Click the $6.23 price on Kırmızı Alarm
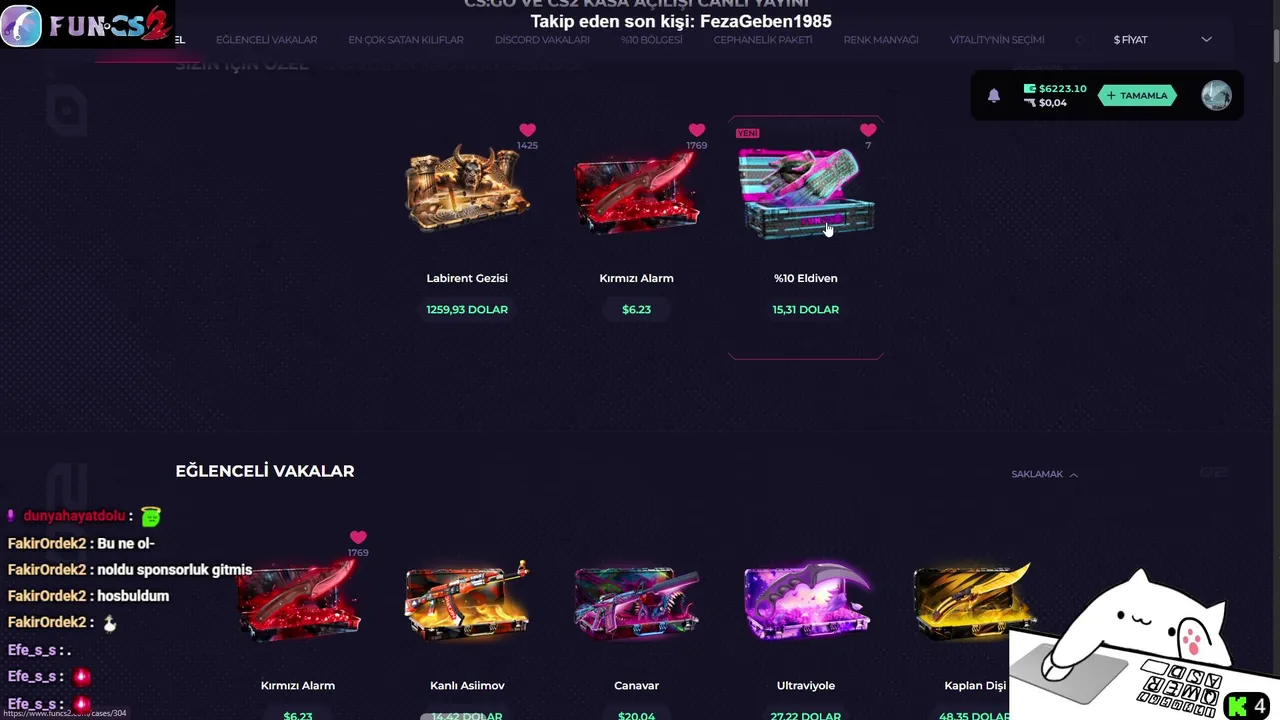This screenshot has width=1280, height=720. tap(636, 309)
